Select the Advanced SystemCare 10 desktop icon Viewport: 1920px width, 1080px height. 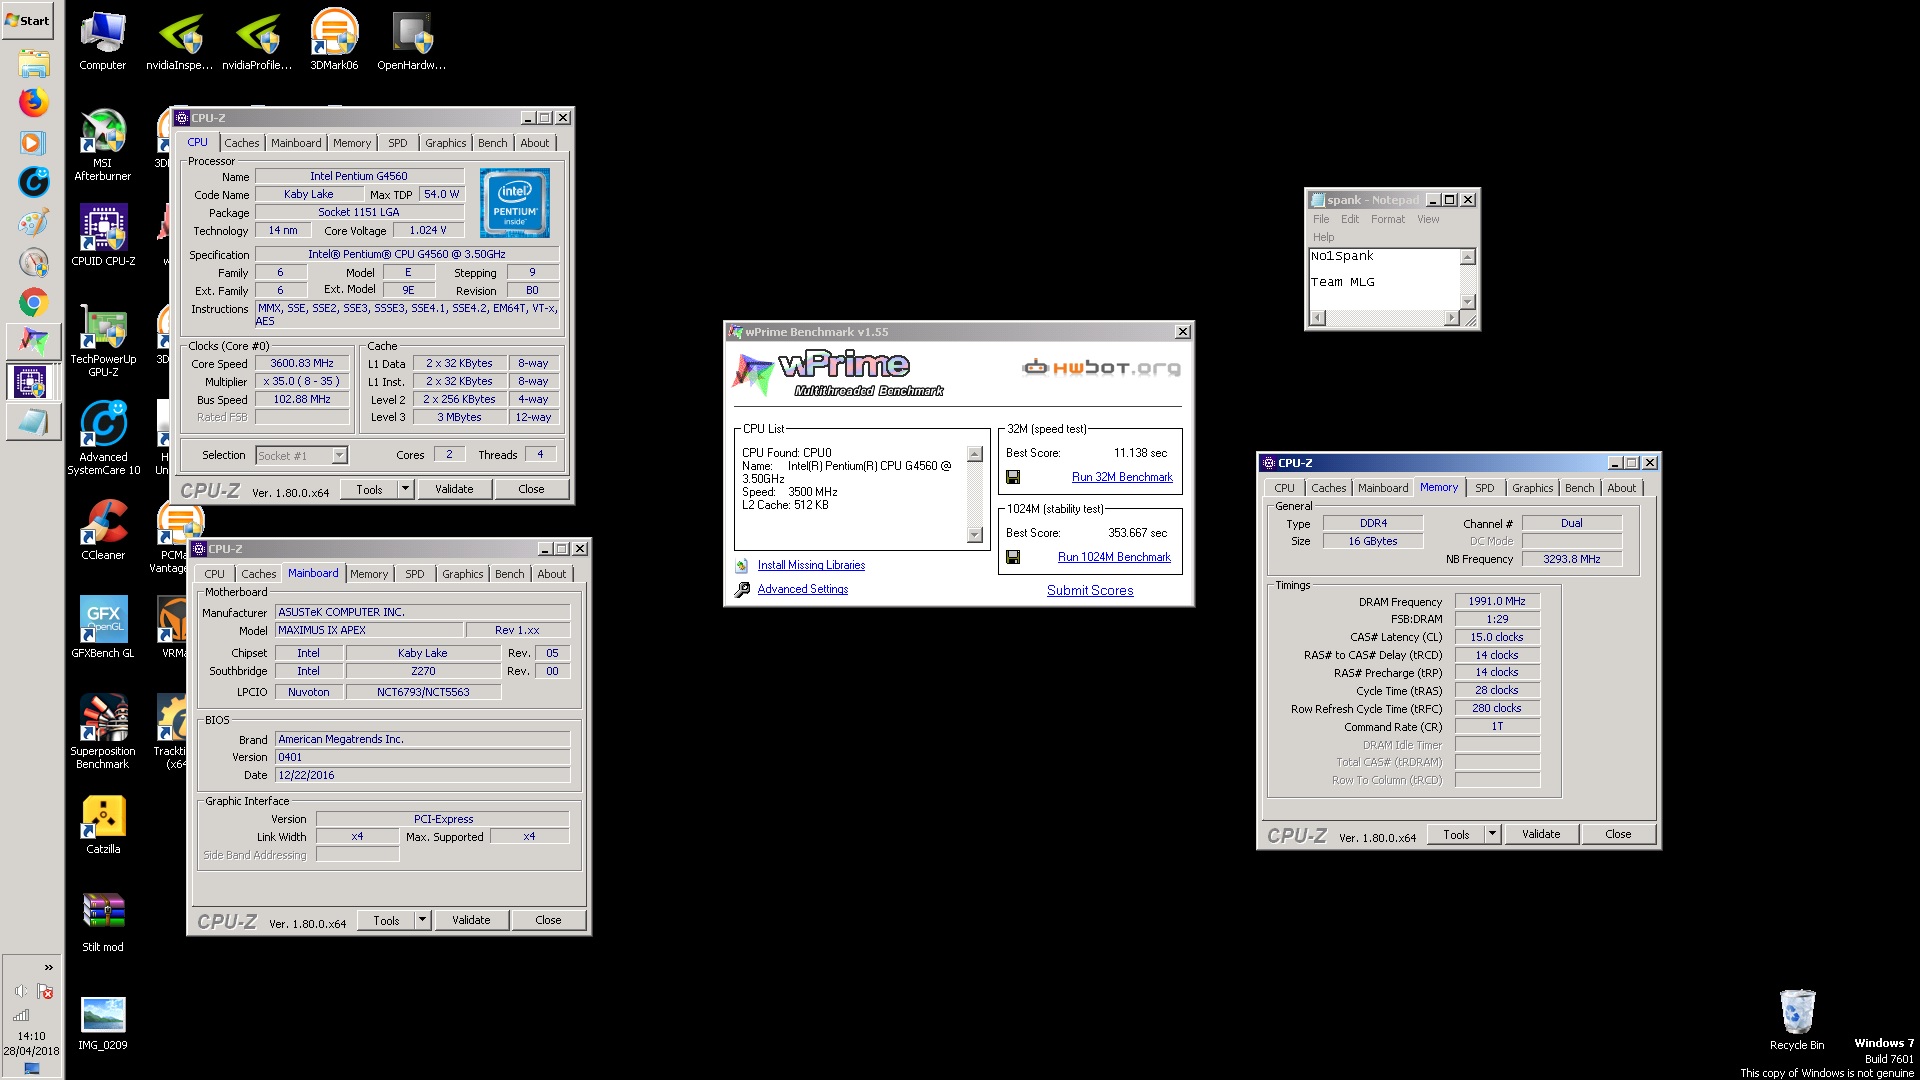point(103,438)
